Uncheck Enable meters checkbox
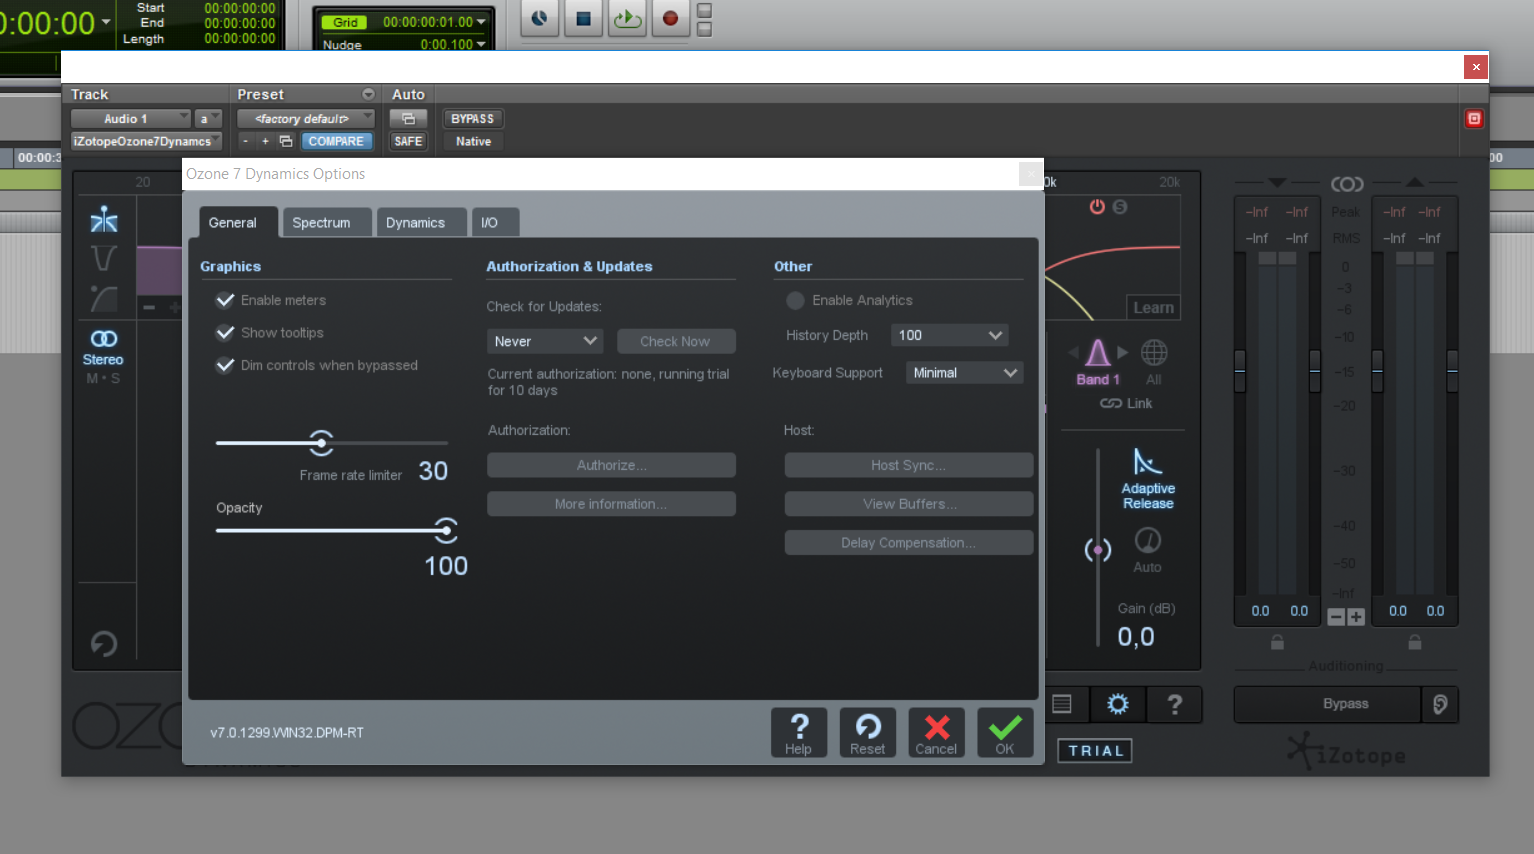Image resolution: width=1534 pixels, height=854 pixels. 225,300
